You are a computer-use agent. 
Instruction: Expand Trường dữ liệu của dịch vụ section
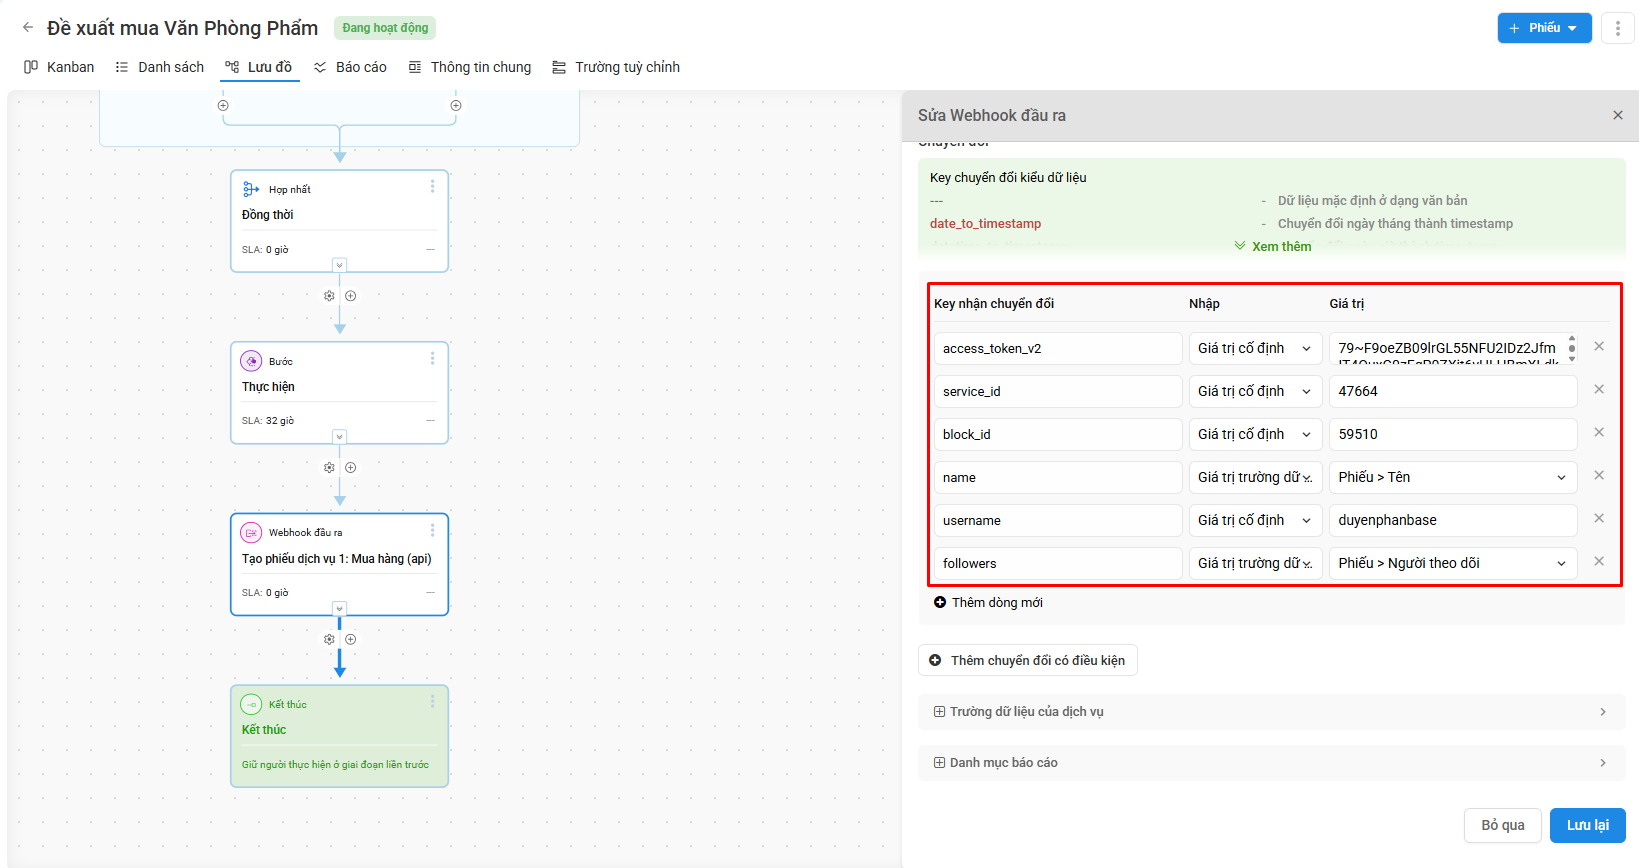tap(1271, 711)
